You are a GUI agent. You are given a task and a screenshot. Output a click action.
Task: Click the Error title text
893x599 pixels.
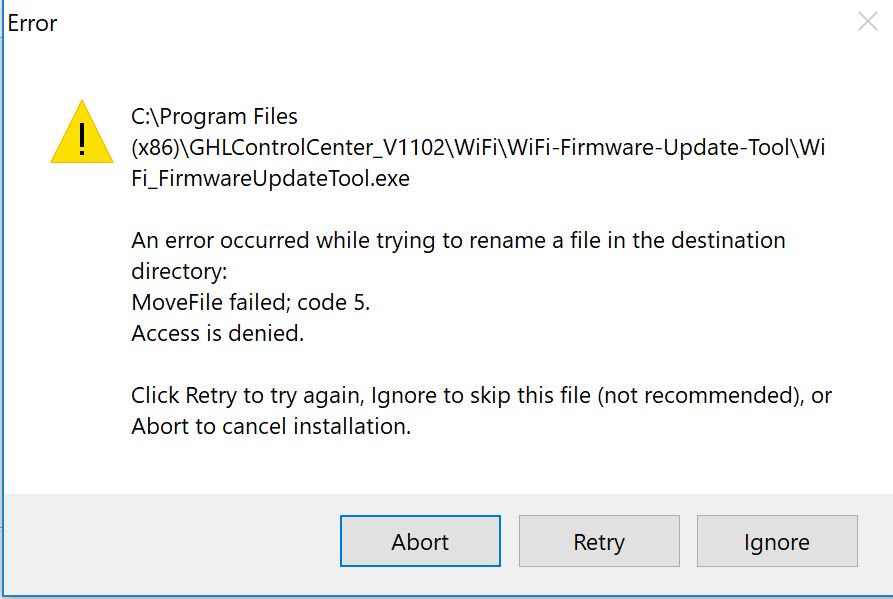click(x=32, y=23)
